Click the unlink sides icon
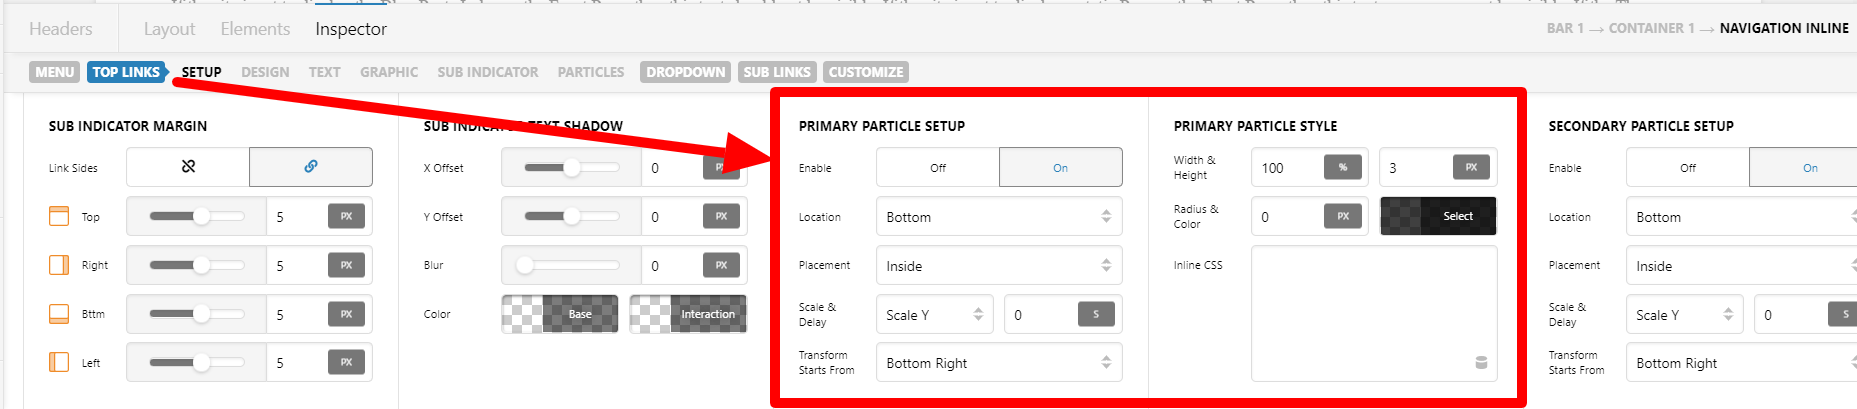1857x409 pixels. (x=188, y=167)
